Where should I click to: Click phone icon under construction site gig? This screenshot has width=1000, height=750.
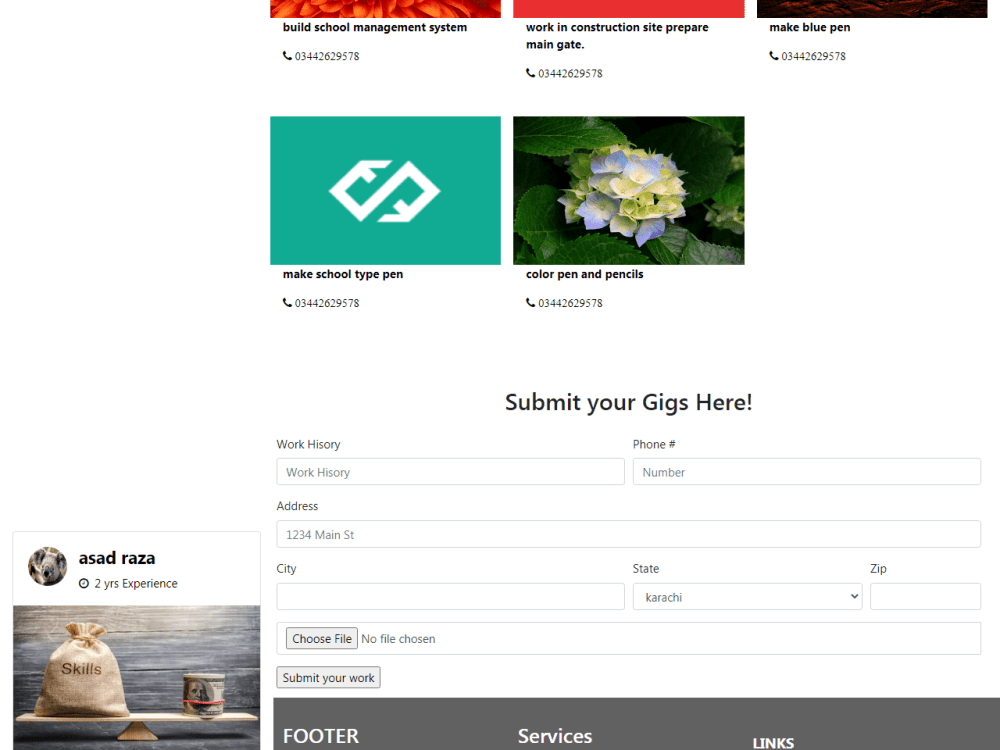(x=530, y=73)
